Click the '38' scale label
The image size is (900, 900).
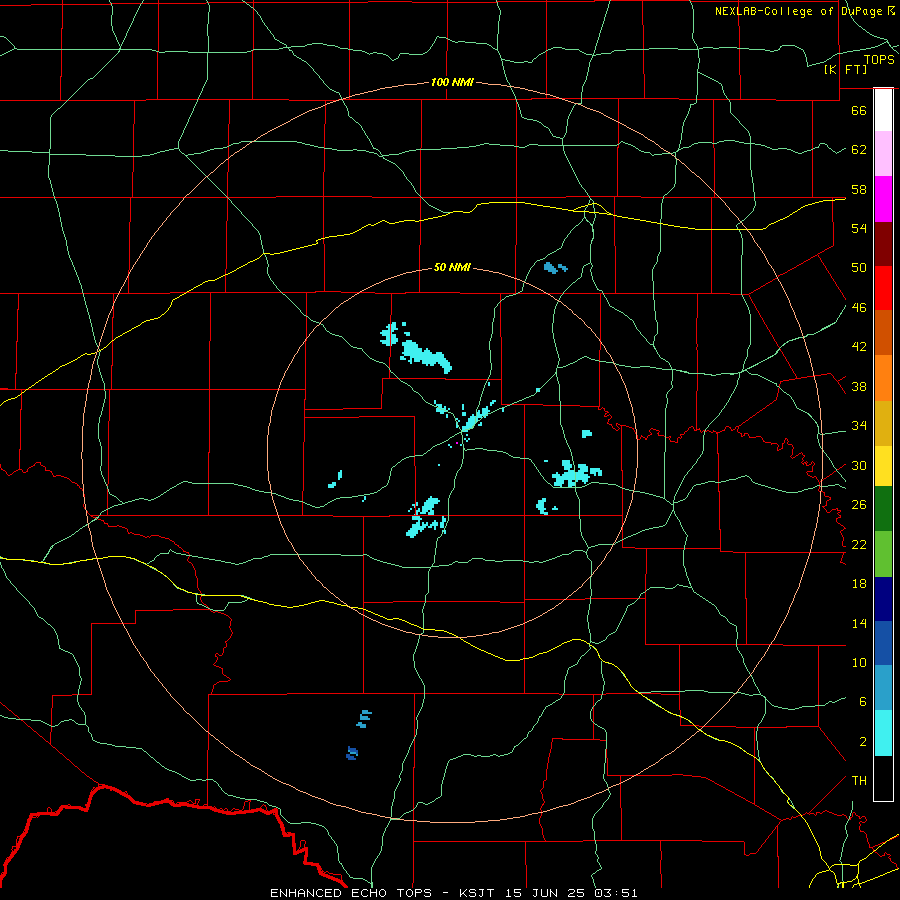click(x=859, y=387)
